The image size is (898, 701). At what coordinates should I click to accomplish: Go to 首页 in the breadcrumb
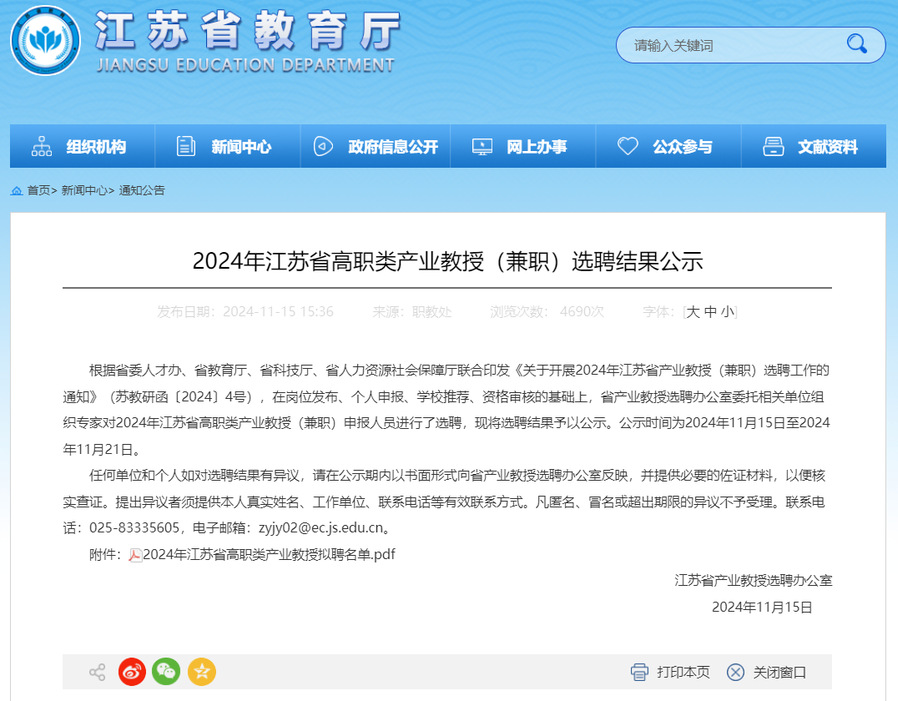(x=38, y=190)
